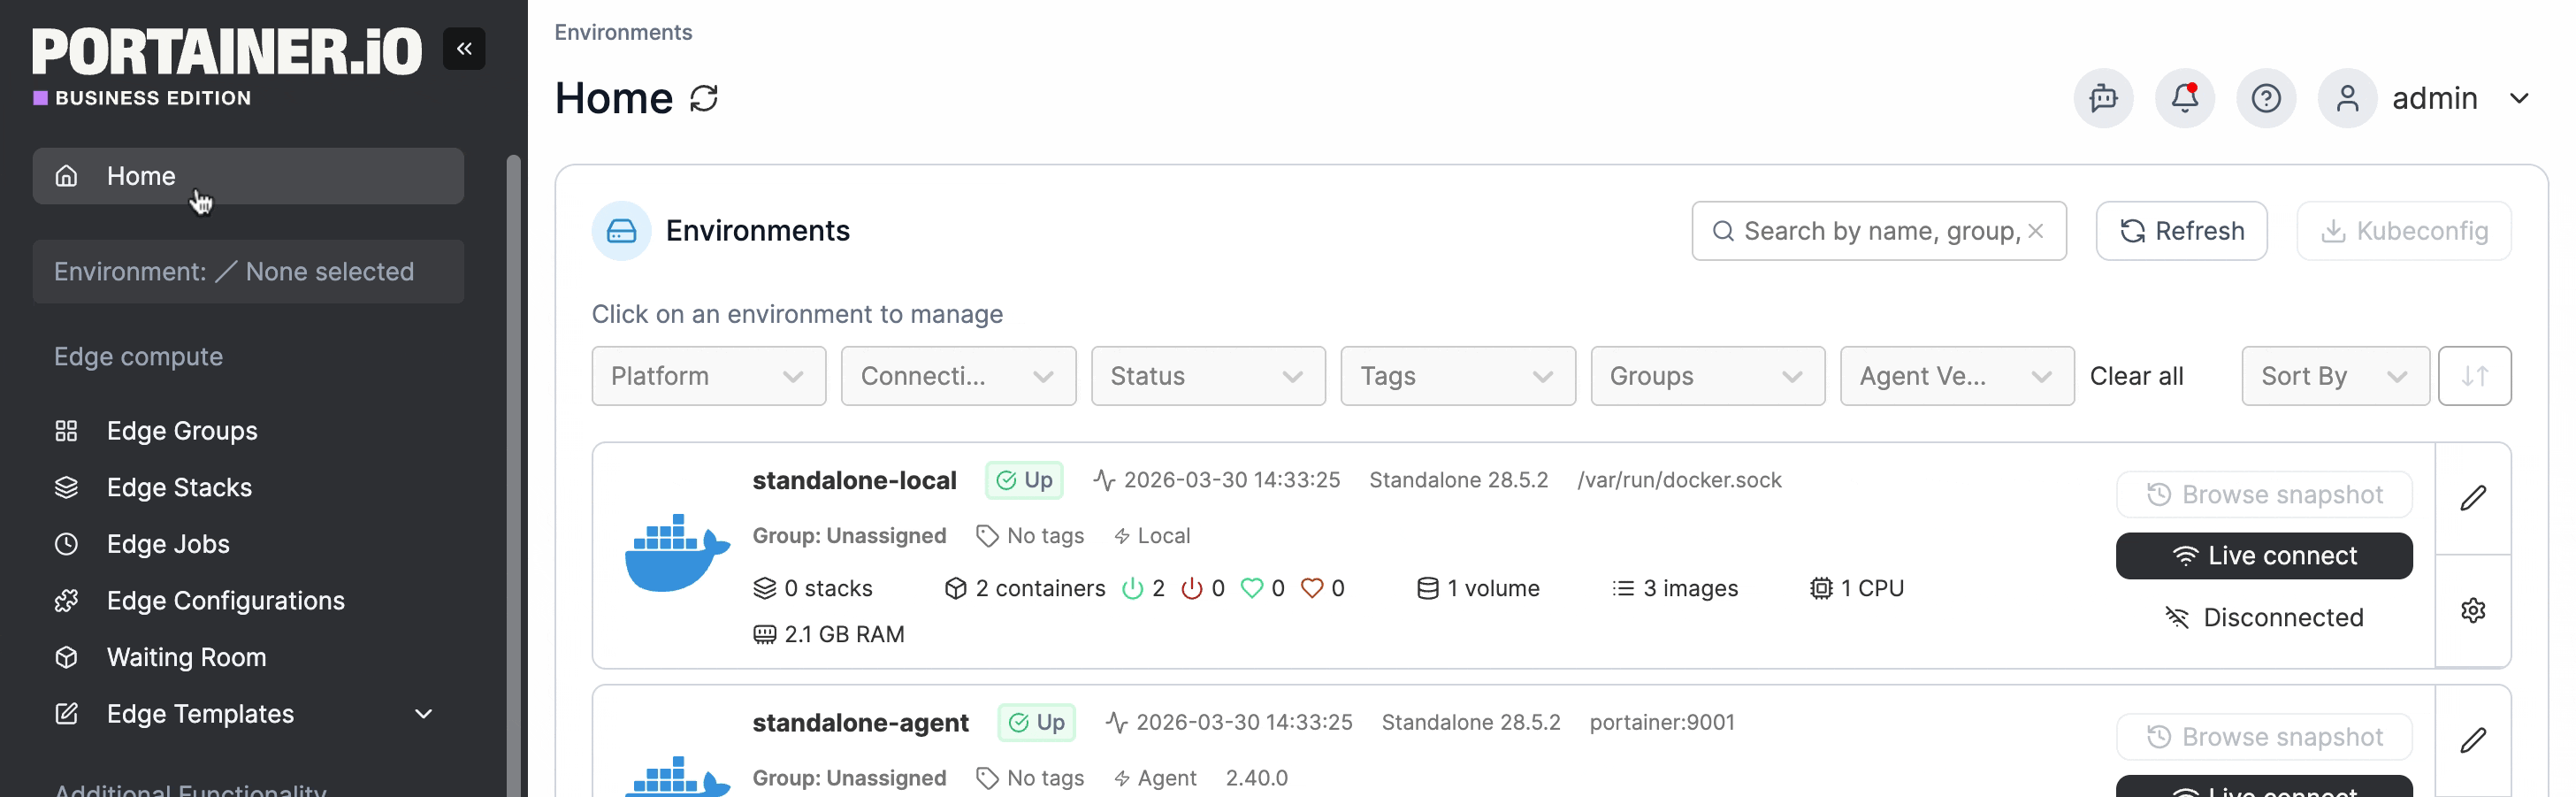The width and height of the screenshot is (2576, 797).
Task: Open the standalone-local environment name
Action: click(854, 480)
